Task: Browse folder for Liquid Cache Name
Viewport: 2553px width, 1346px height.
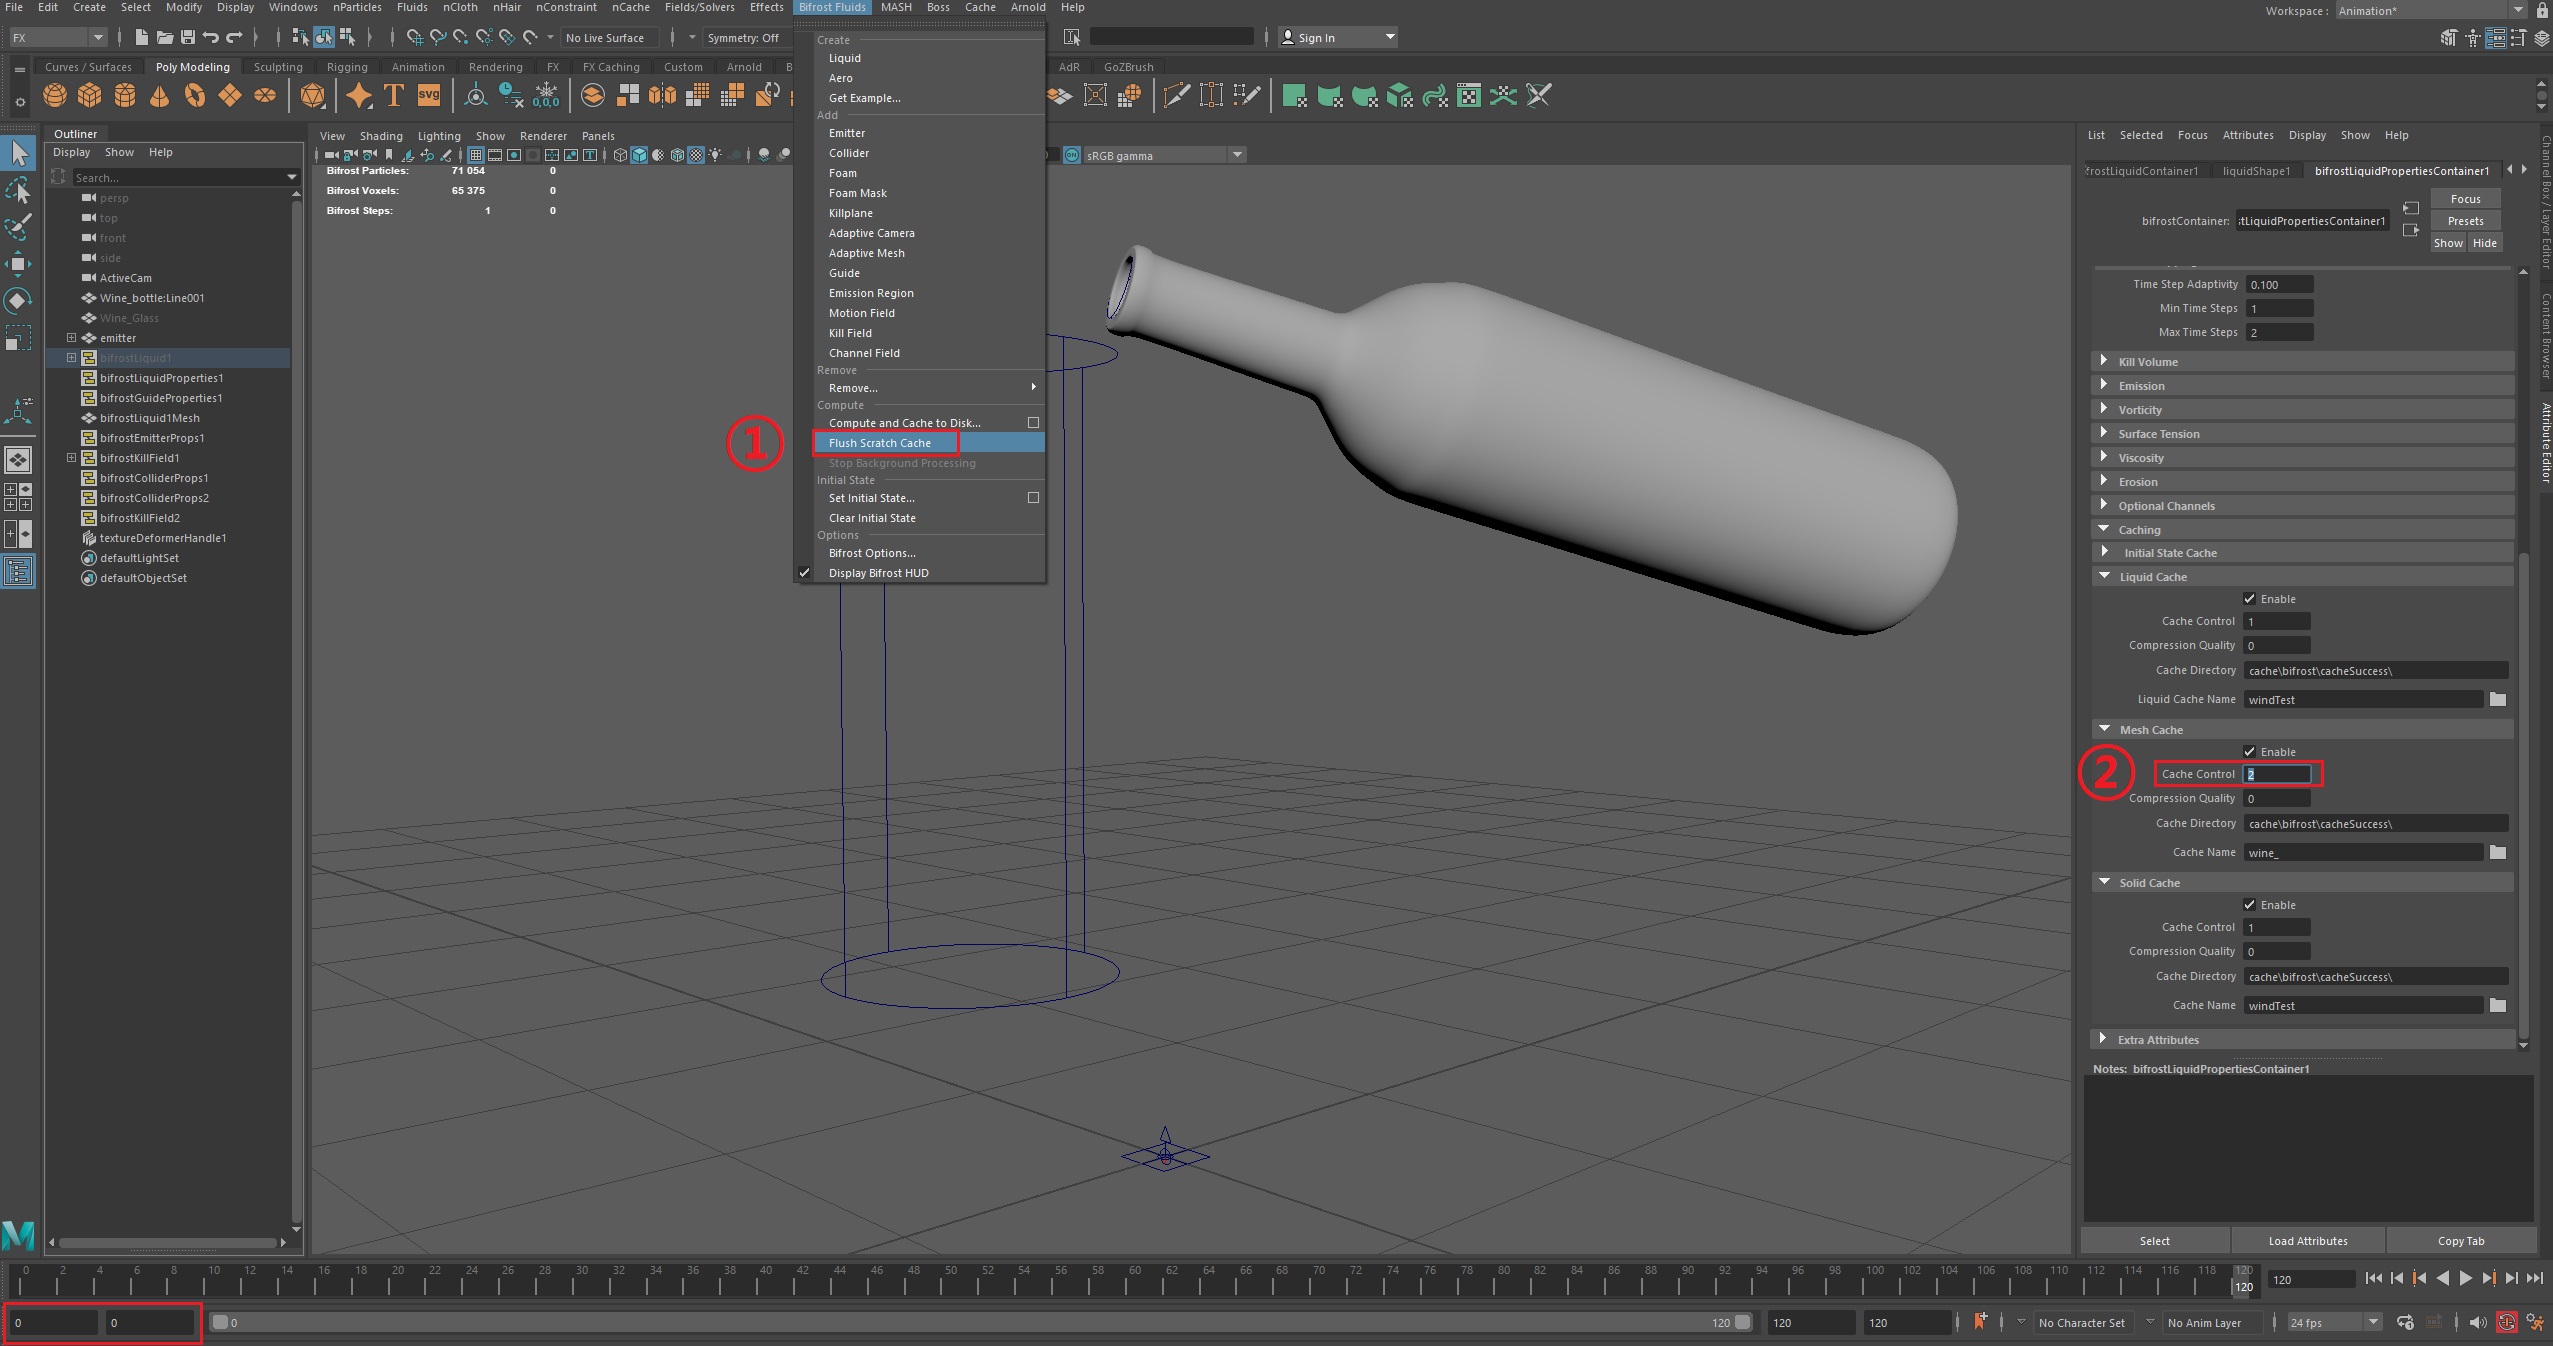Action: 2498,699
